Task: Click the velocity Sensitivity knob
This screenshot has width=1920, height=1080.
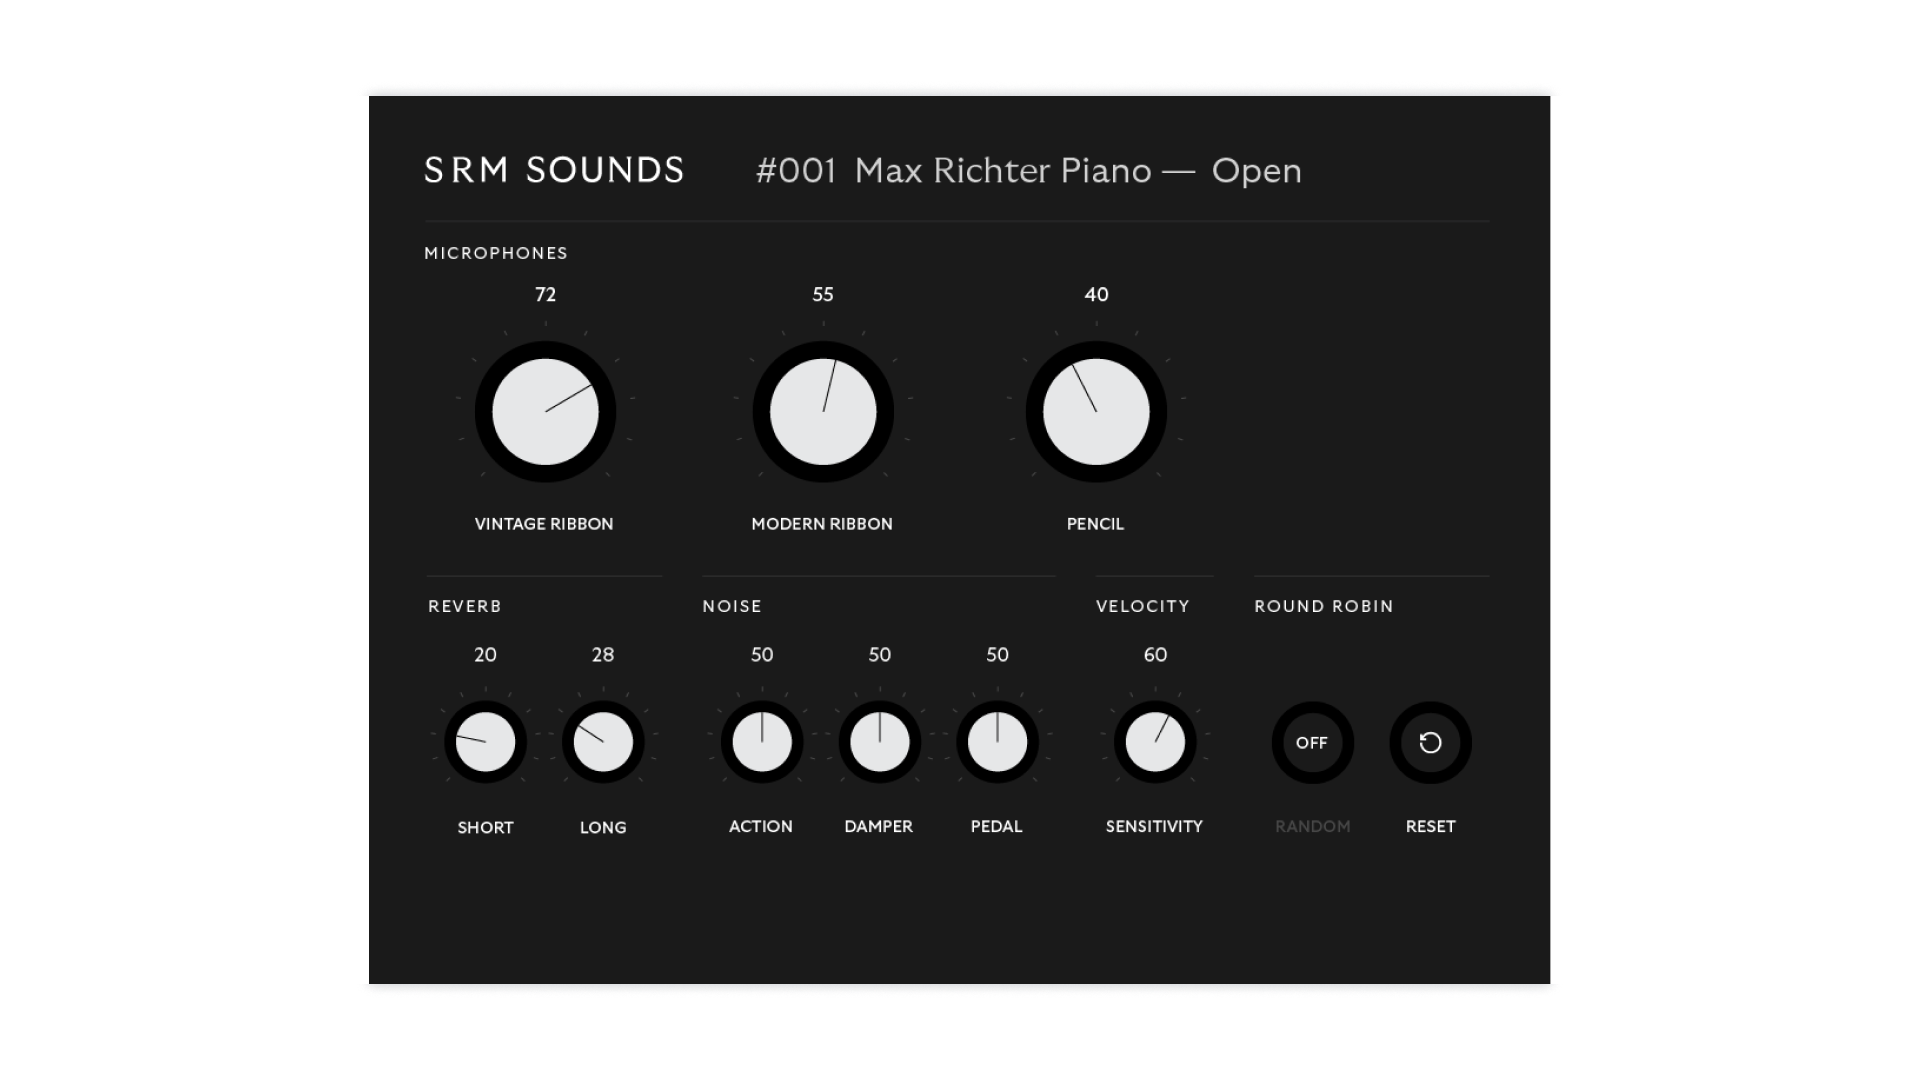Action: (x=1155, y=742)
